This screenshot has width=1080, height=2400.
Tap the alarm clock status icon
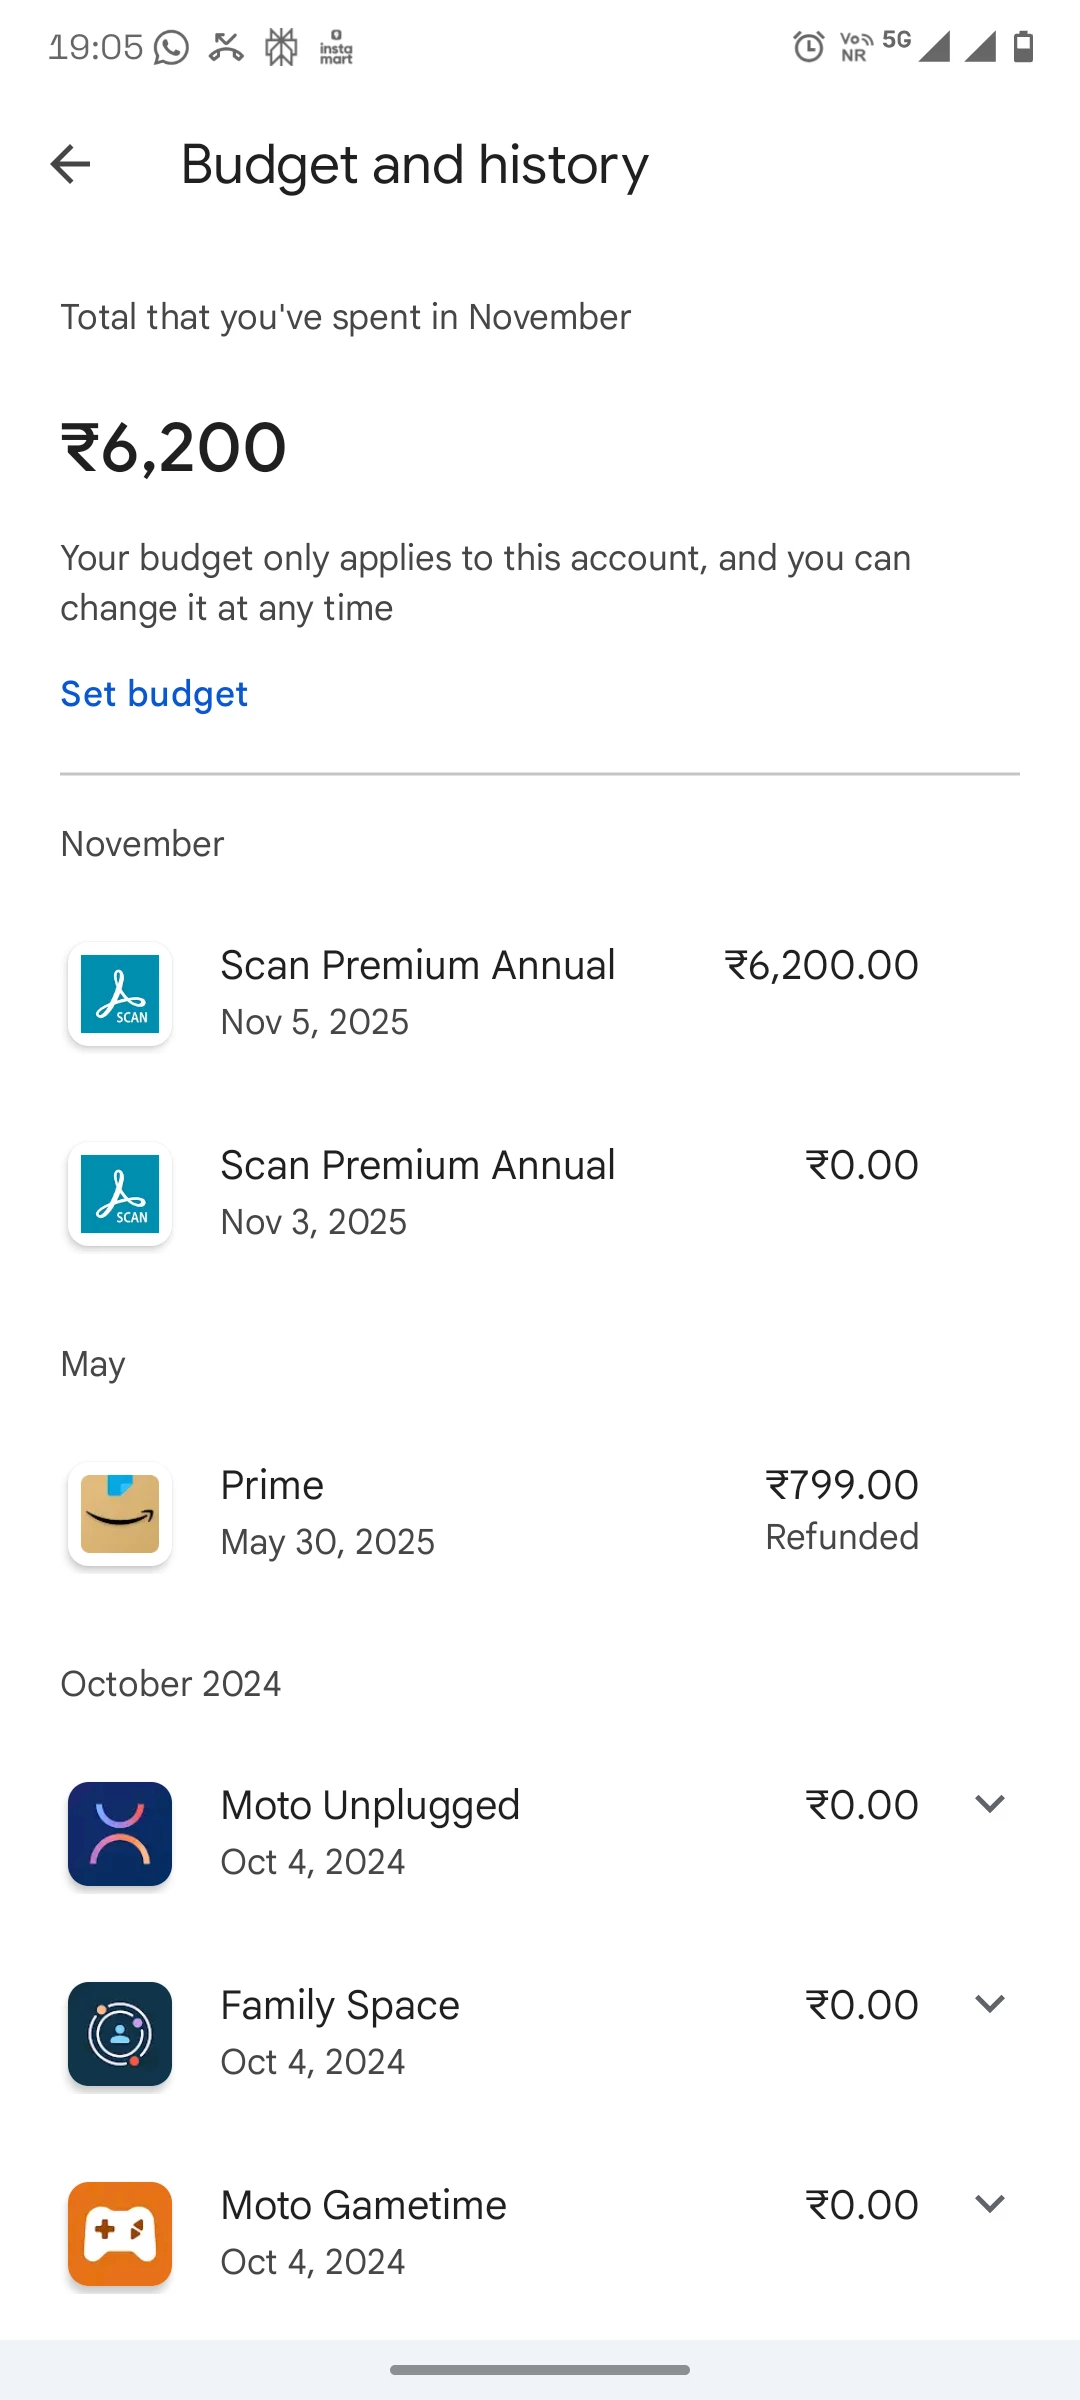[808, 47]
